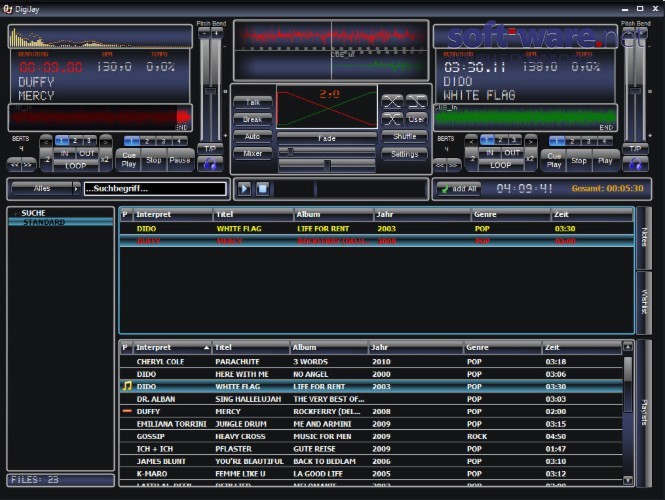Select the sharp-cut crossfade curve icon
This screenshot has width=665, height=500.
point(416,102)
